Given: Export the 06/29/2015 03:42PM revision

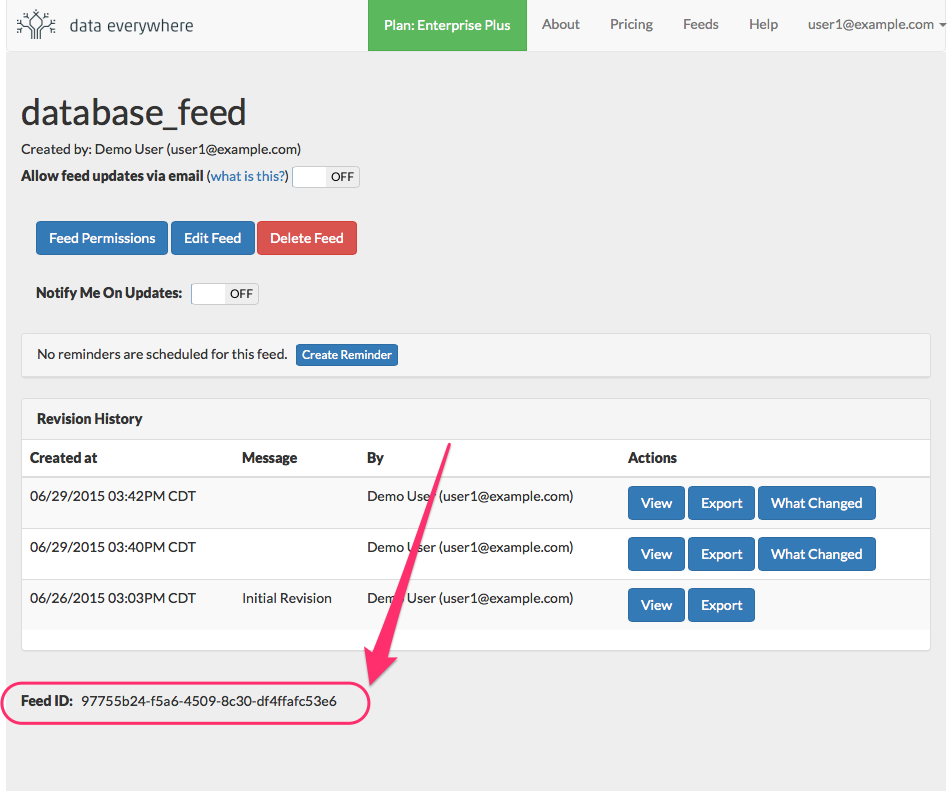Looking at the screenshot, I should pyautogui.click(x=722, y=503).
